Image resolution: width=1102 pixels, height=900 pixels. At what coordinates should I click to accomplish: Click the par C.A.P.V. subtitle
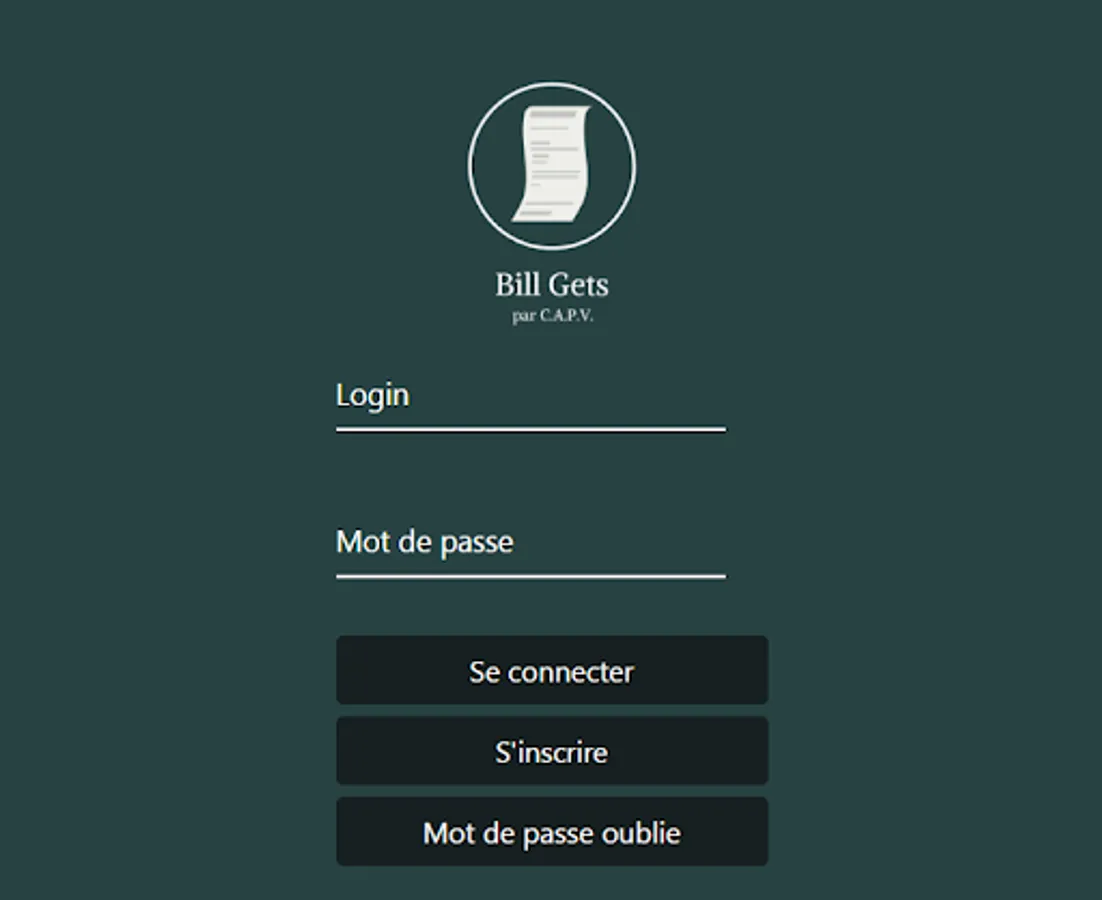(x=552, y=315)
